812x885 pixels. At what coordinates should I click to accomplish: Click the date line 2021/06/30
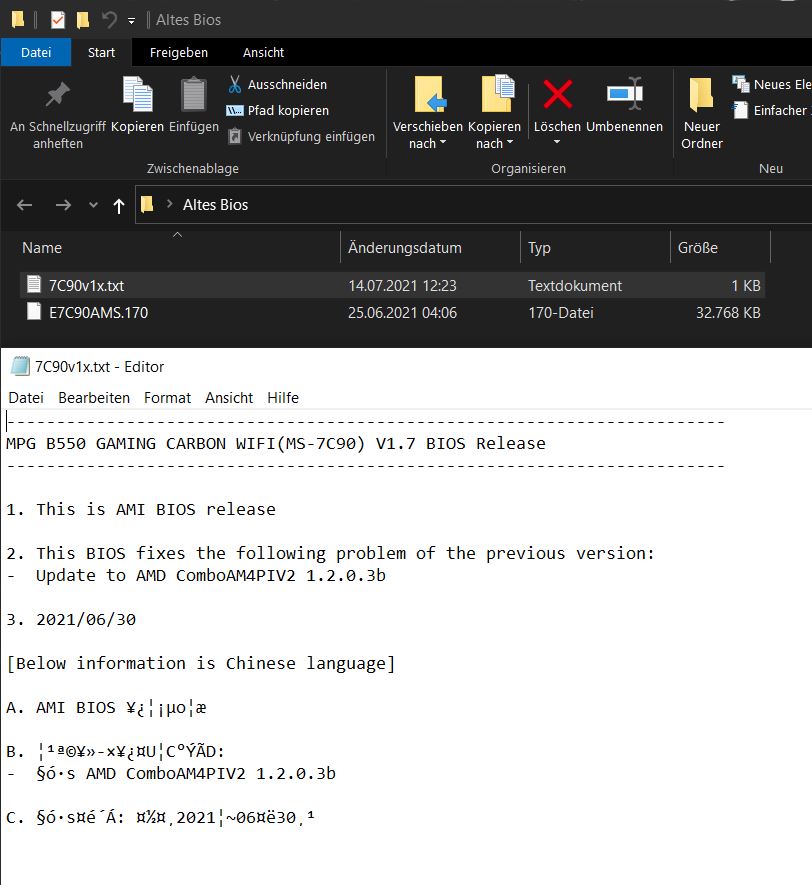tap(86, 620)
